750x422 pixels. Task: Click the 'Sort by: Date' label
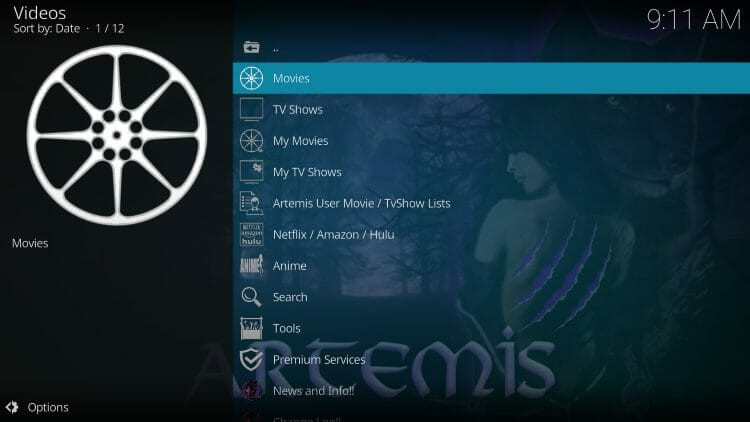pos(46,29)
